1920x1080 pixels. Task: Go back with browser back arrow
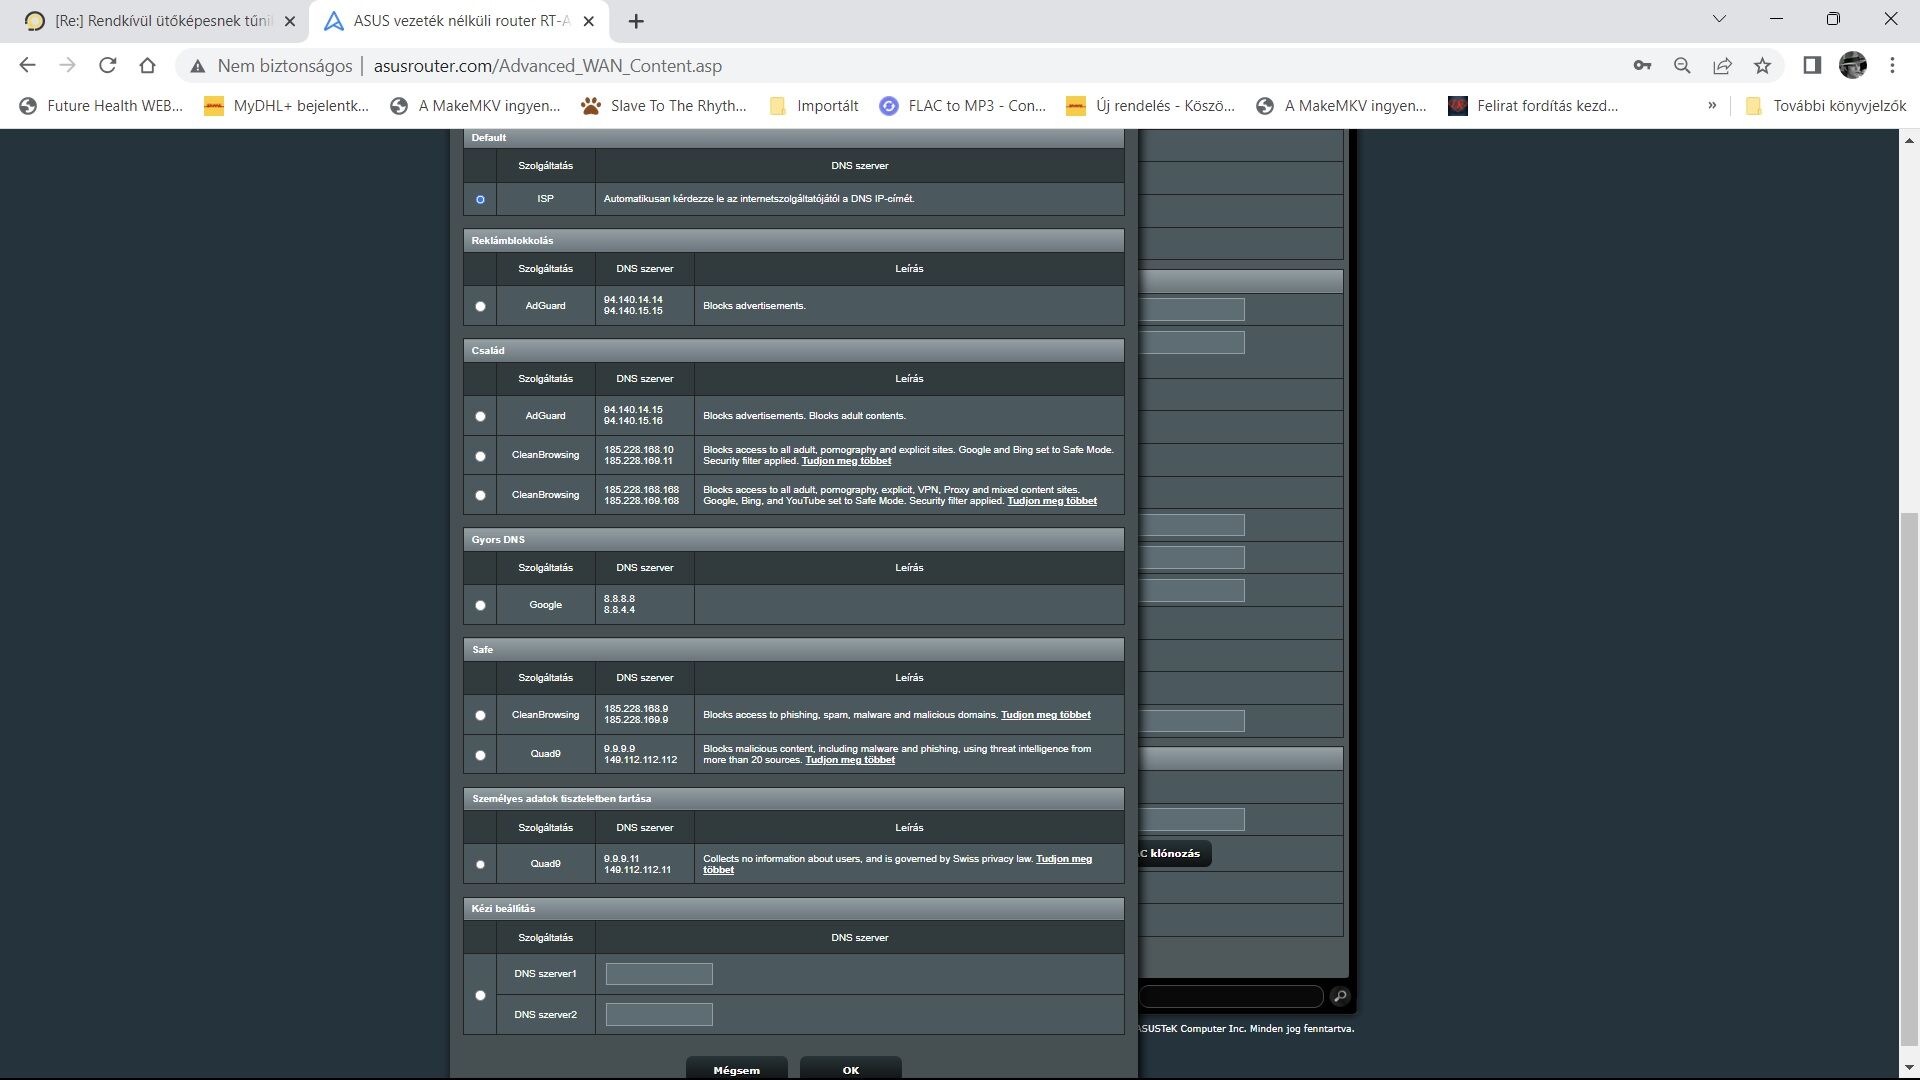tap(27, 65)
